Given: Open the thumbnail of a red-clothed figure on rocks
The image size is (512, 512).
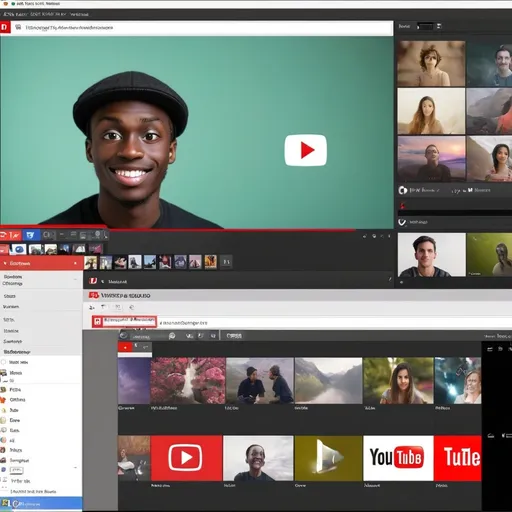Looking at the screenshot, I should (489, 111).
